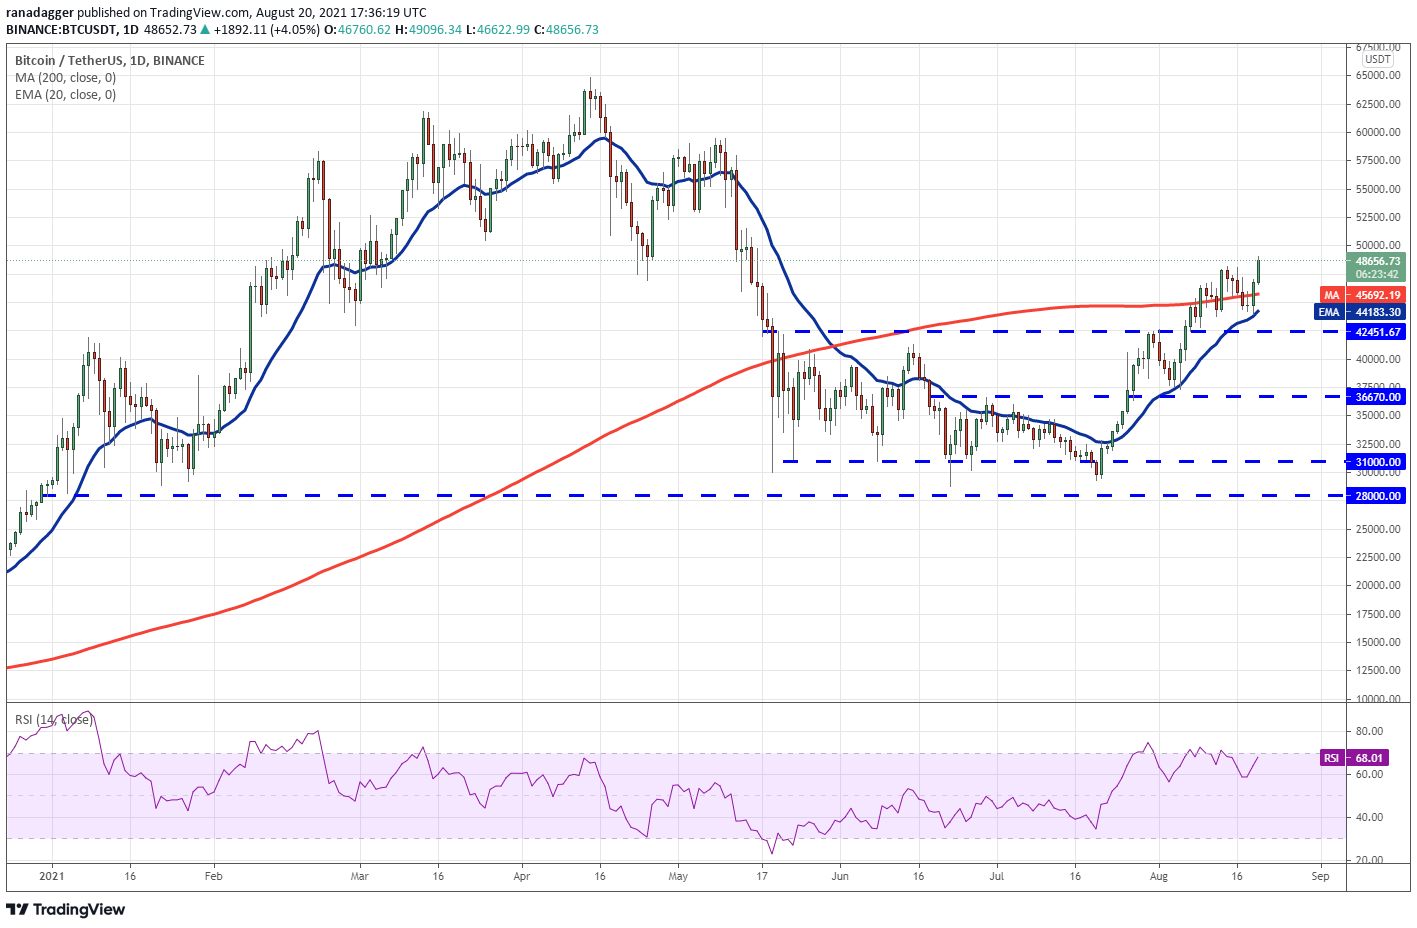Click the Apr label on time axis
The height and width of the screenshot is (928, 1417).
[521, 876]
